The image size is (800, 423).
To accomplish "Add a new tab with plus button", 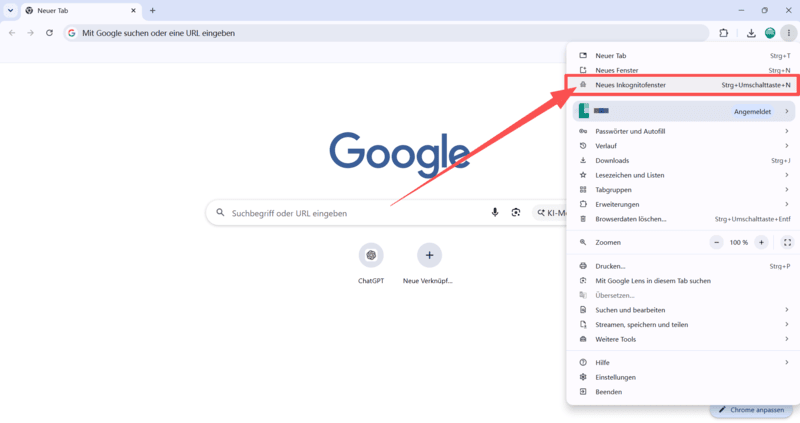I will (x=152, y=10).
